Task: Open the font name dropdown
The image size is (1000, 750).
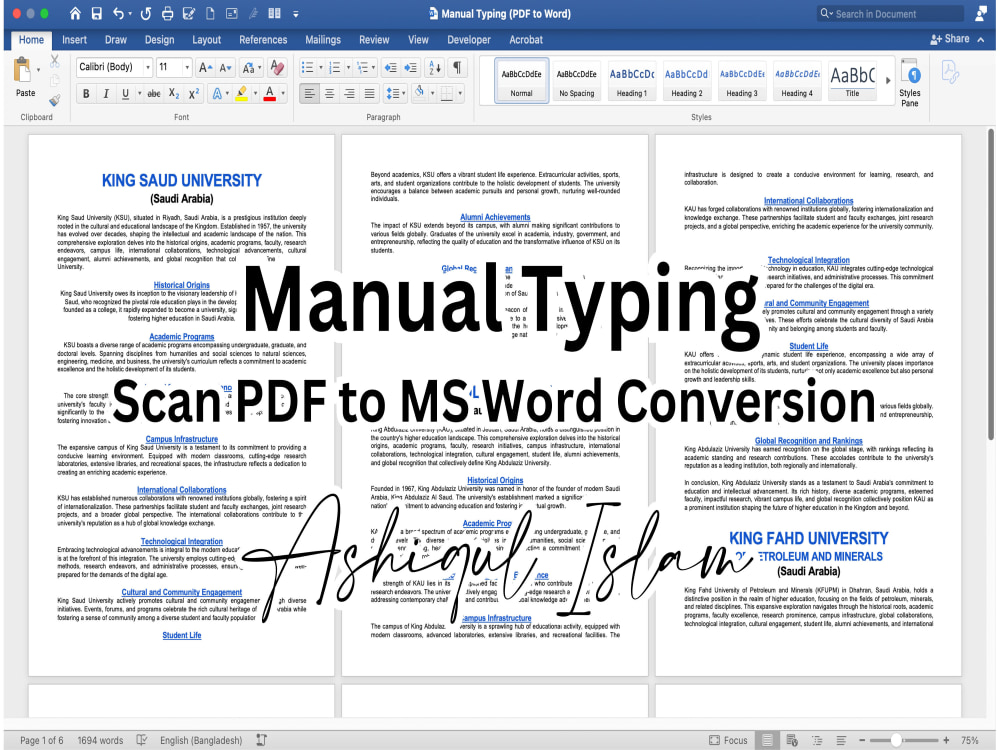Action: [x=148, y=68]
